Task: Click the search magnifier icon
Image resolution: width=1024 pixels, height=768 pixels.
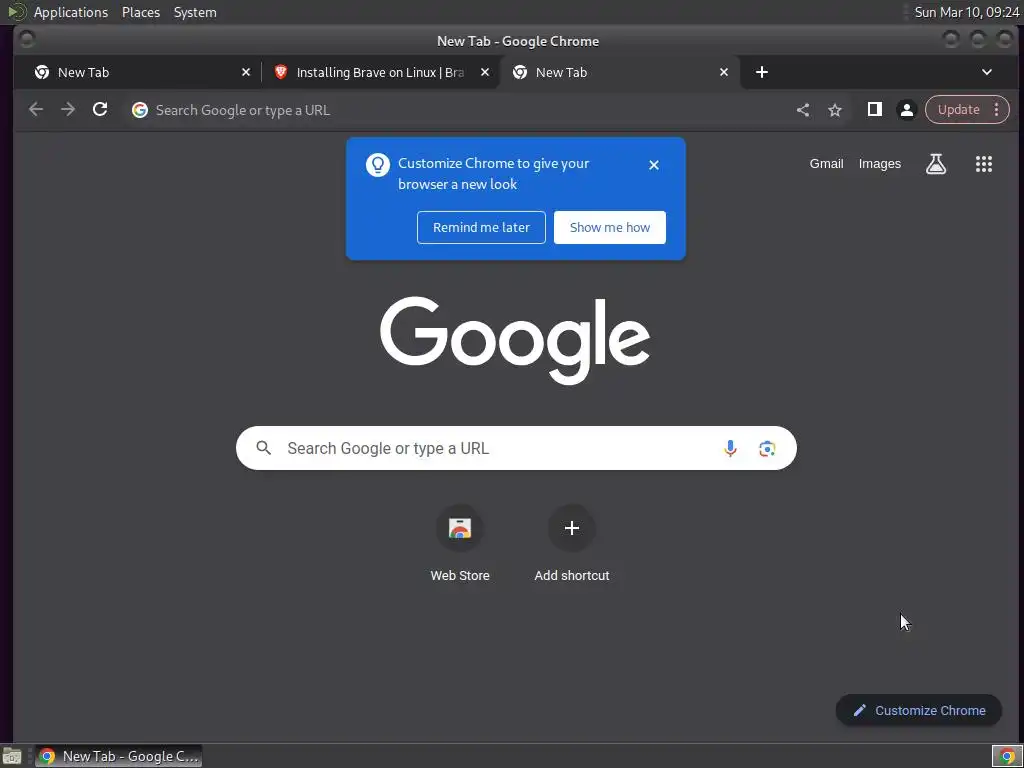Action: point(264,448)
